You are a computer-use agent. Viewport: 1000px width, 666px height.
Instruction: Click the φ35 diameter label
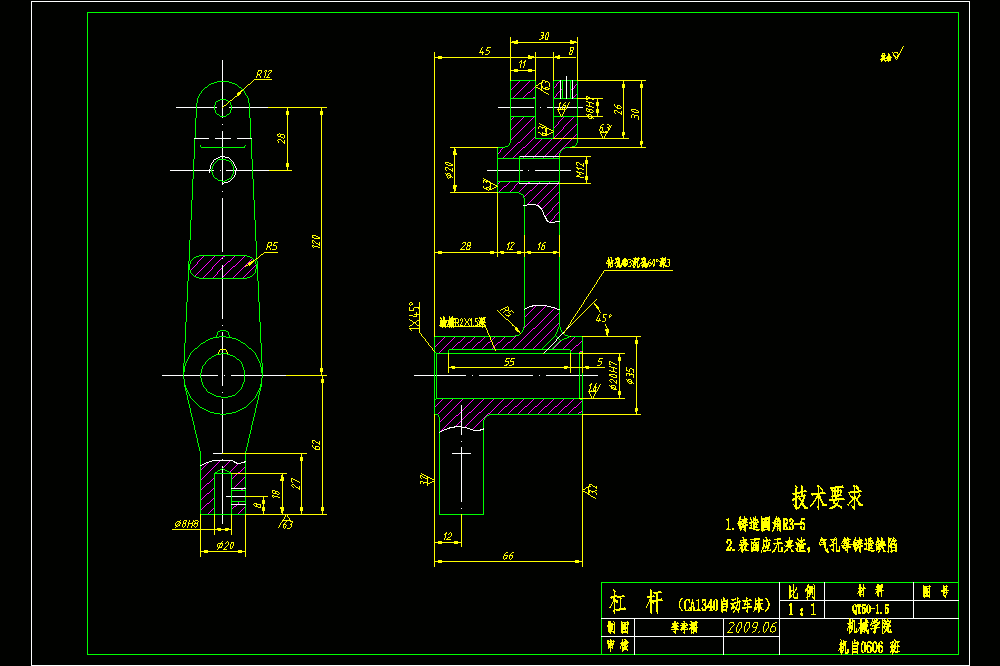tap(630, 375)
